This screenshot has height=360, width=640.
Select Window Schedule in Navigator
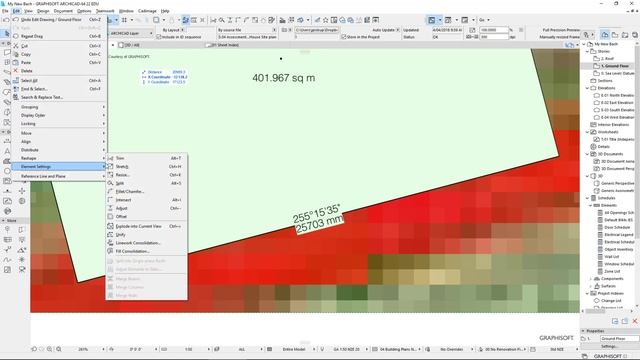pos(619,264)
